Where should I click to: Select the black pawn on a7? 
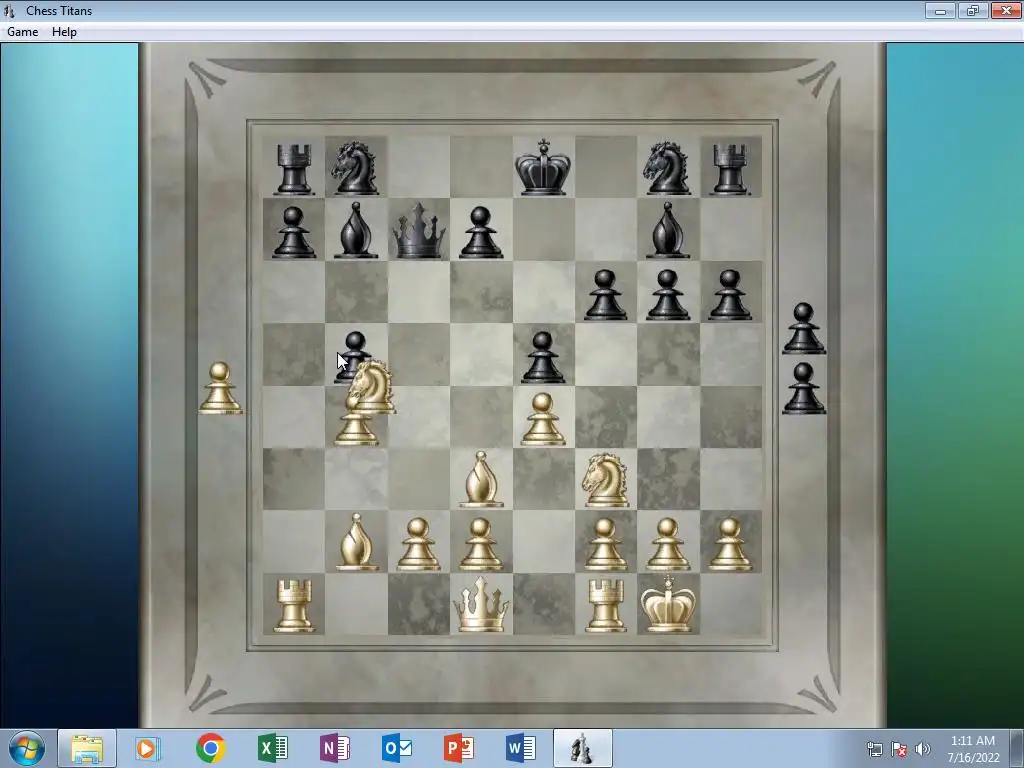(294, 232)
